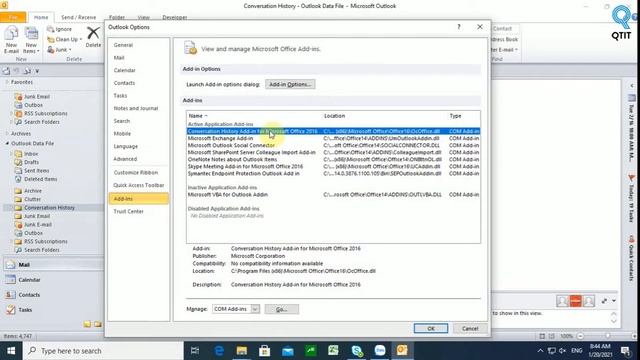640x360 pixels.
Task: Open the notification center icon
Action: pyautogui.click(x=625, y=351)
